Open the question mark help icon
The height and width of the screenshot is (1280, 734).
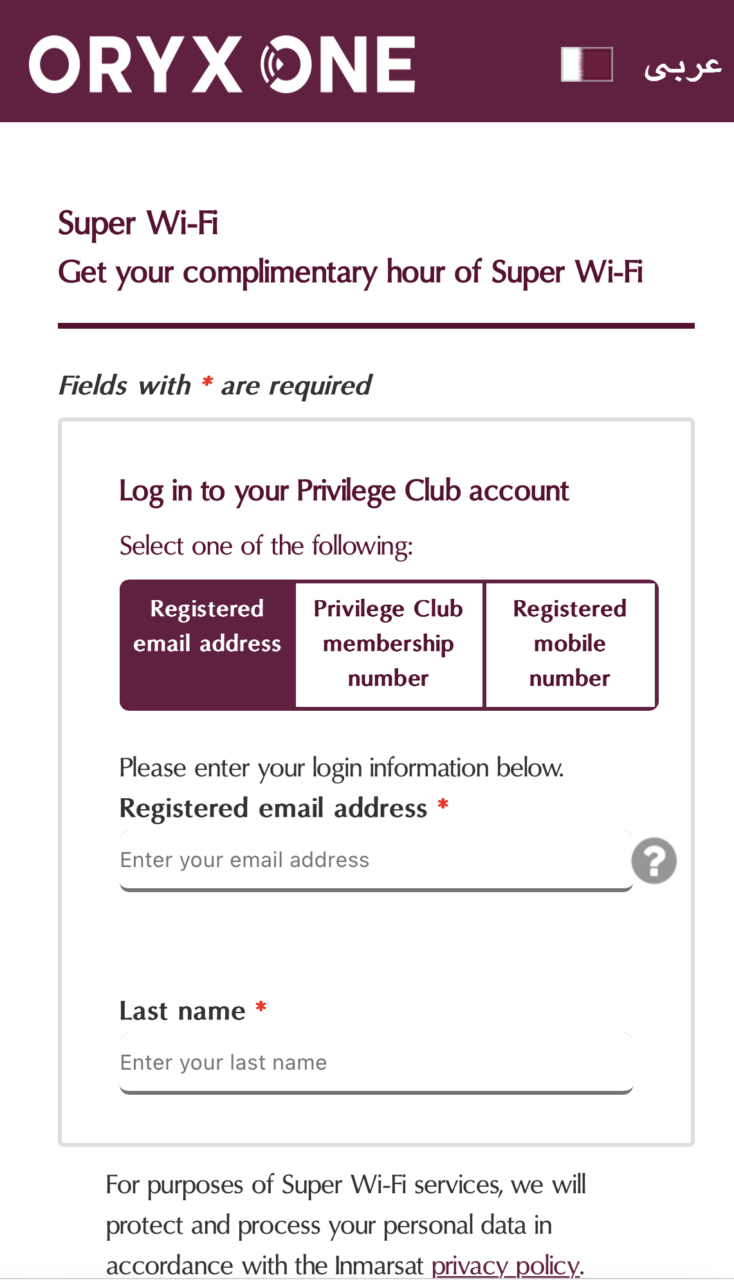(654, 860)
